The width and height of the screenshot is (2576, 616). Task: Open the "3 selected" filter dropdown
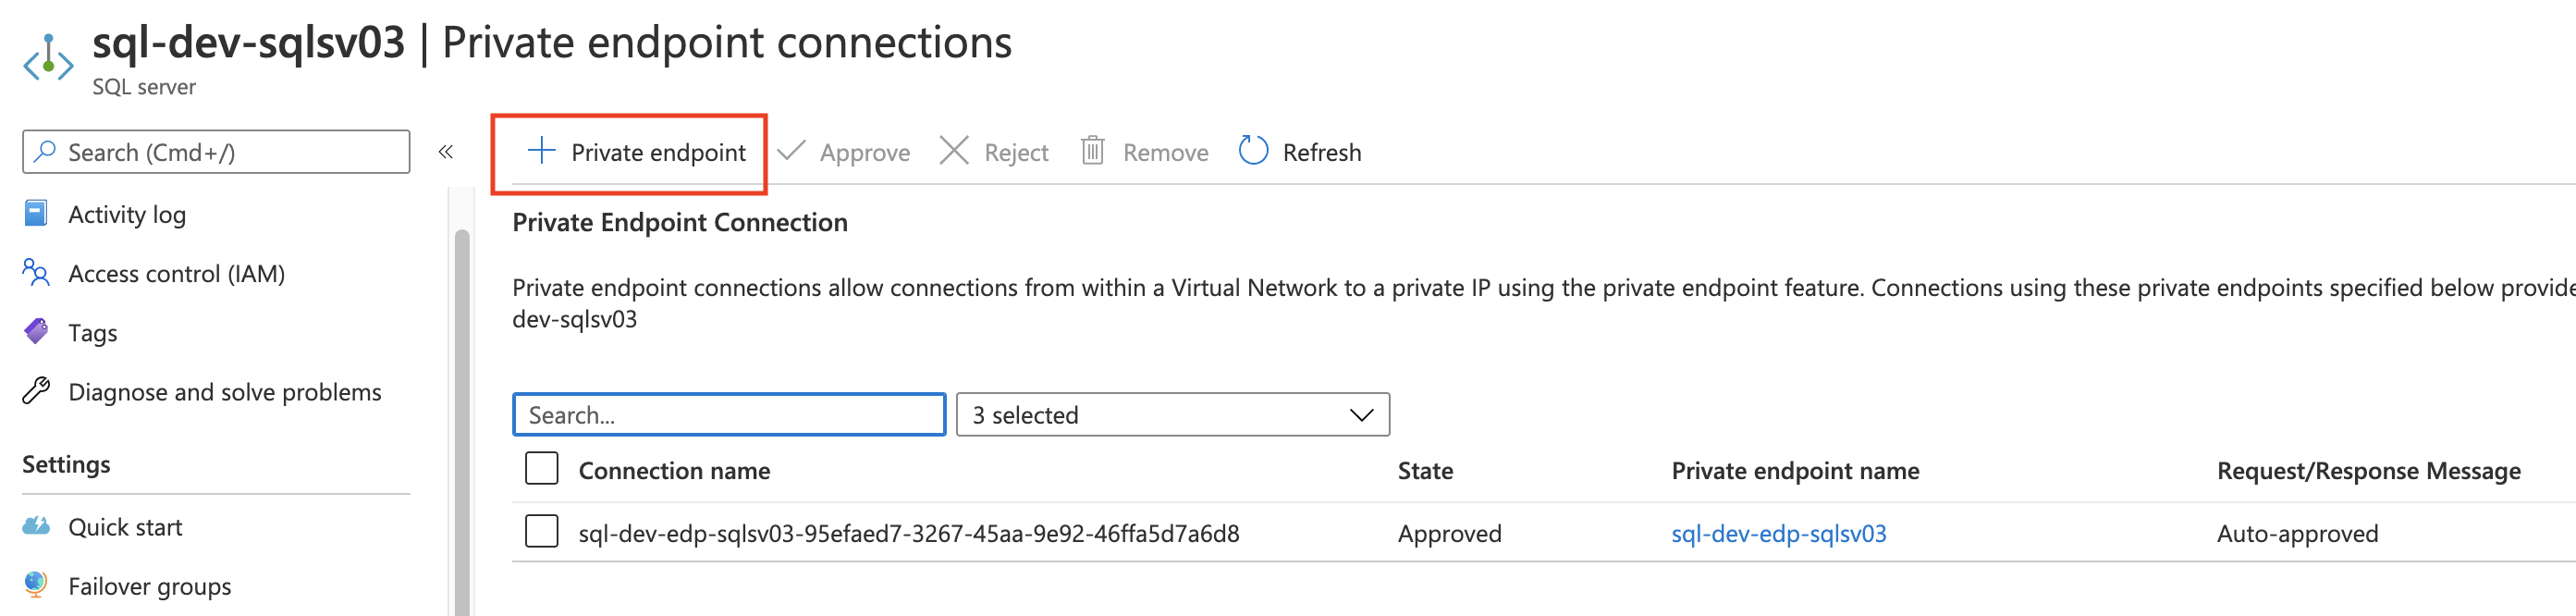1172,415
